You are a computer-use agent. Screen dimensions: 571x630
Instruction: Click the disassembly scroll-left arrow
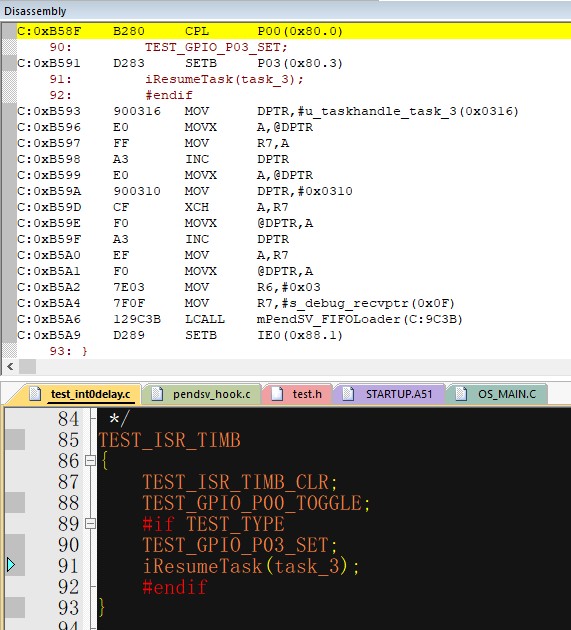coord(10,366)
